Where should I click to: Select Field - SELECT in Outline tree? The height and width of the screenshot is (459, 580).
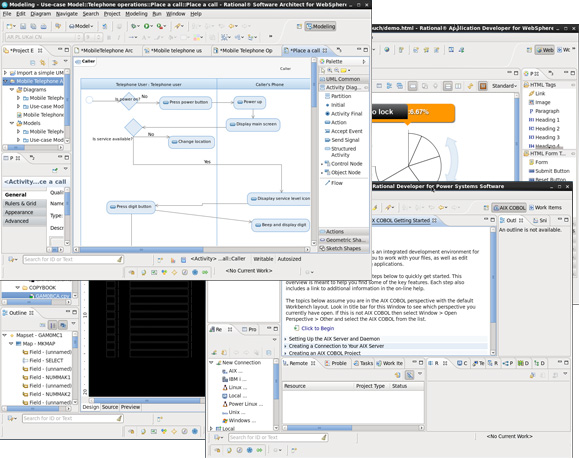[x=43, y=361]
